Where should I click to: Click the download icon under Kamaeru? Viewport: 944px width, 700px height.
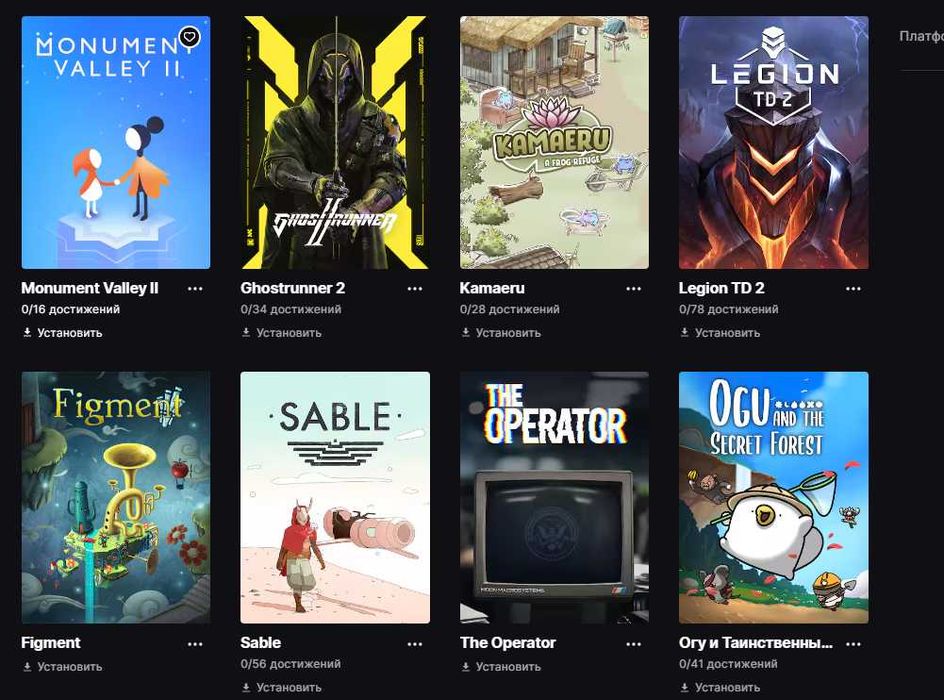click(x=465, y=332)
